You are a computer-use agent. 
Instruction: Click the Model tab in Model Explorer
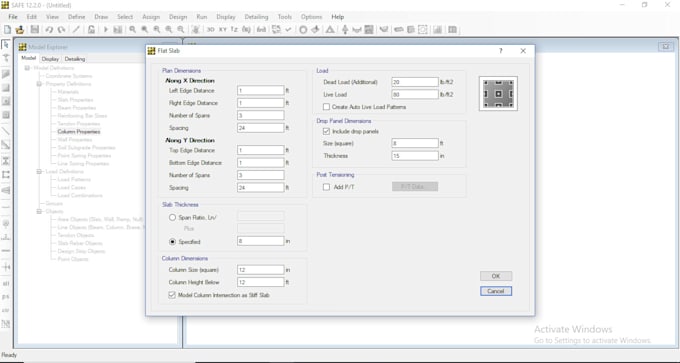tap(29, 58)
